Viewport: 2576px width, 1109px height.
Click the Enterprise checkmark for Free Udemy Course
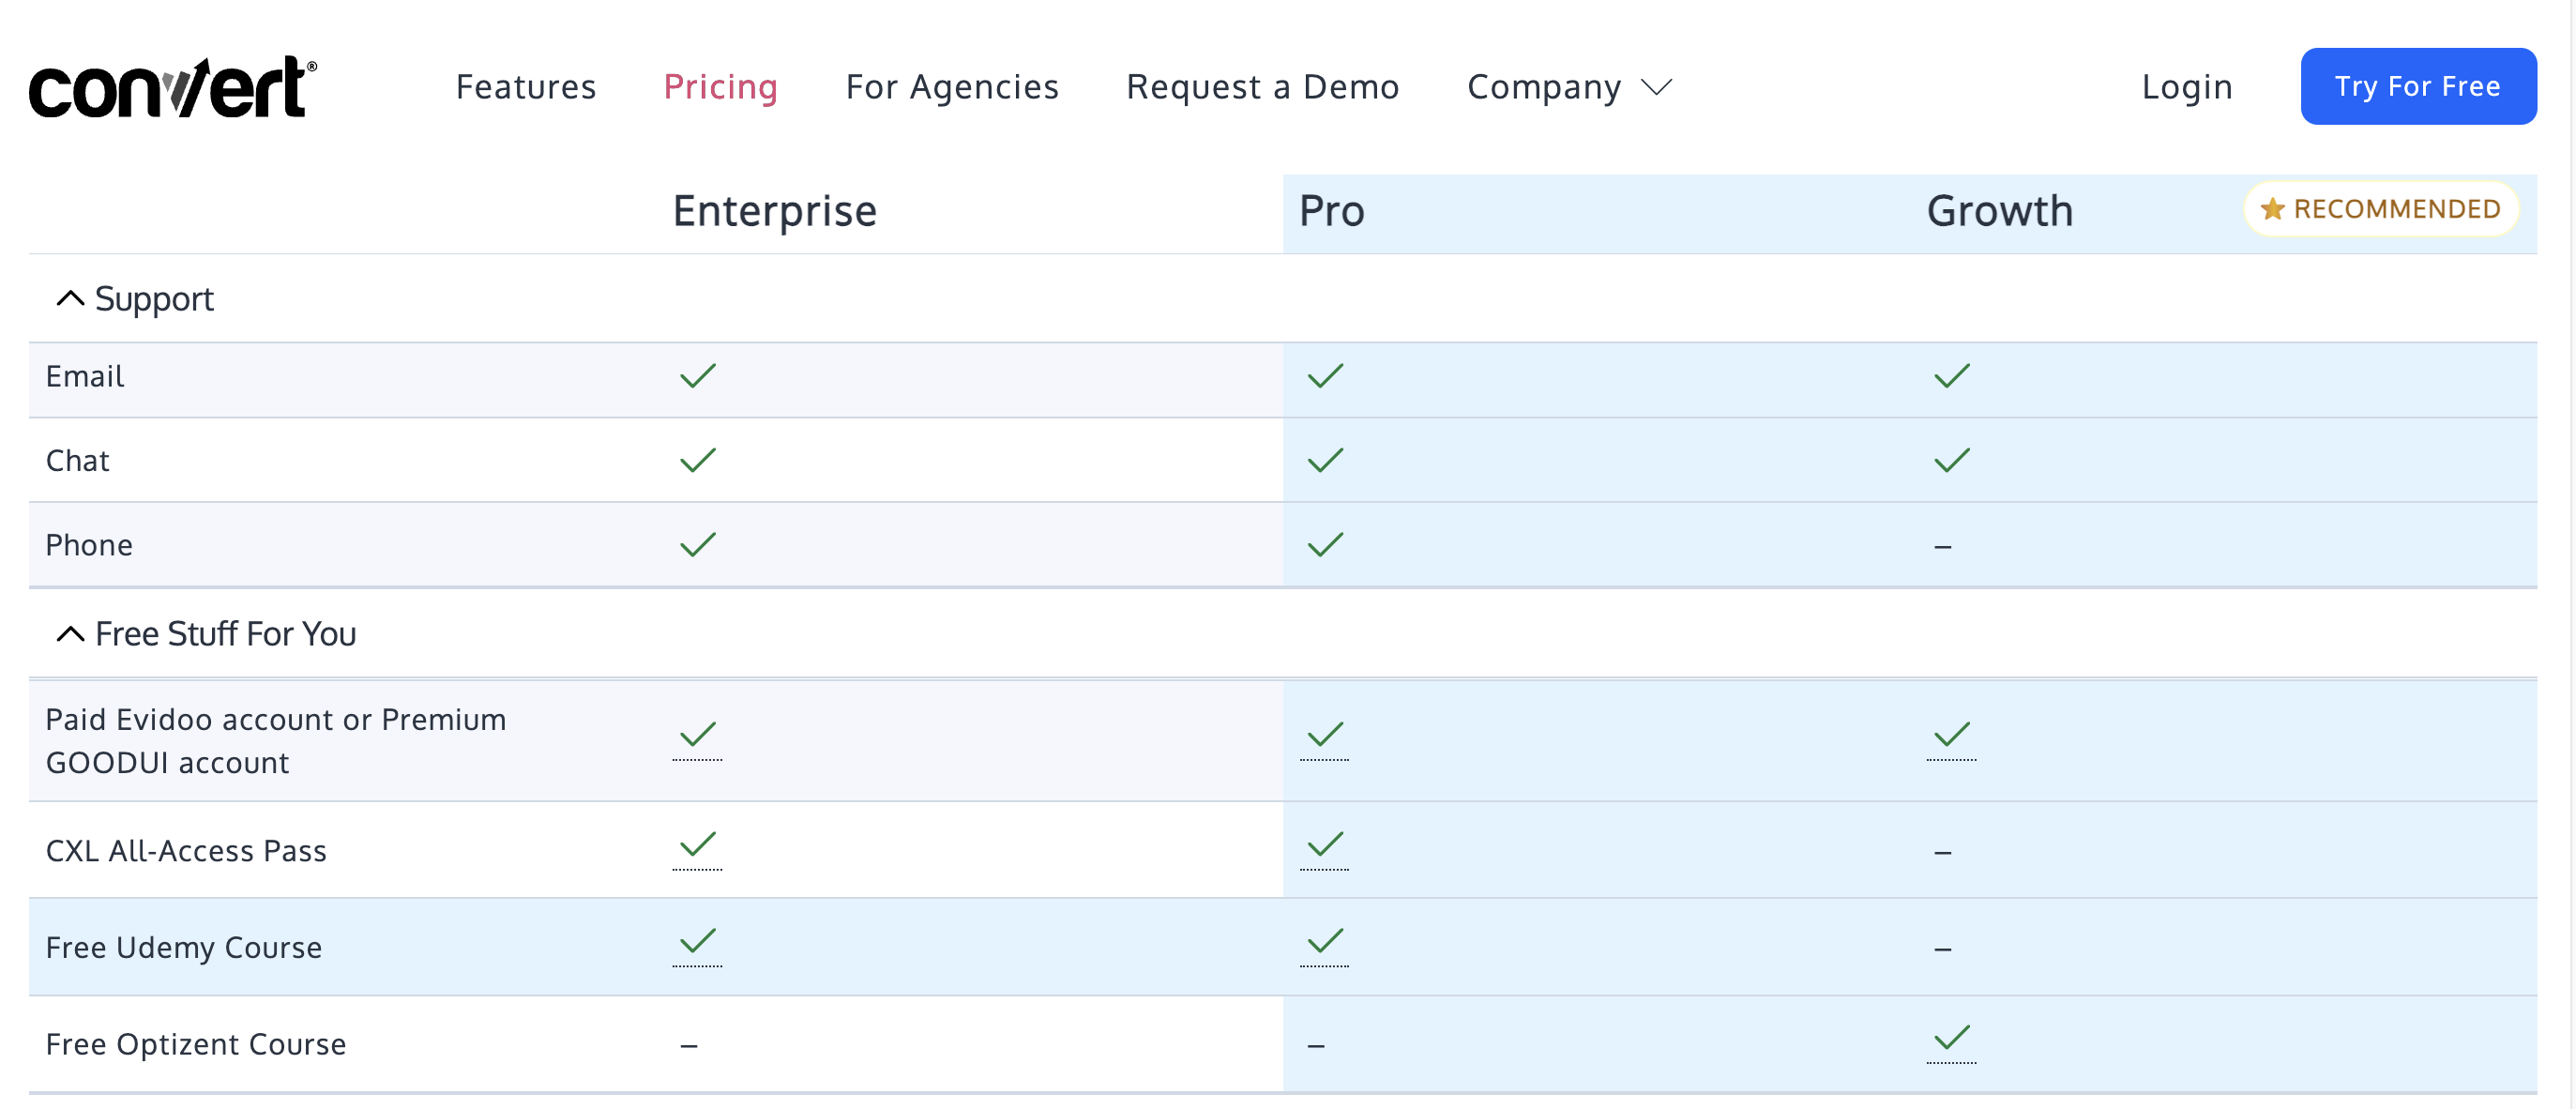click(x=697, y=942)
